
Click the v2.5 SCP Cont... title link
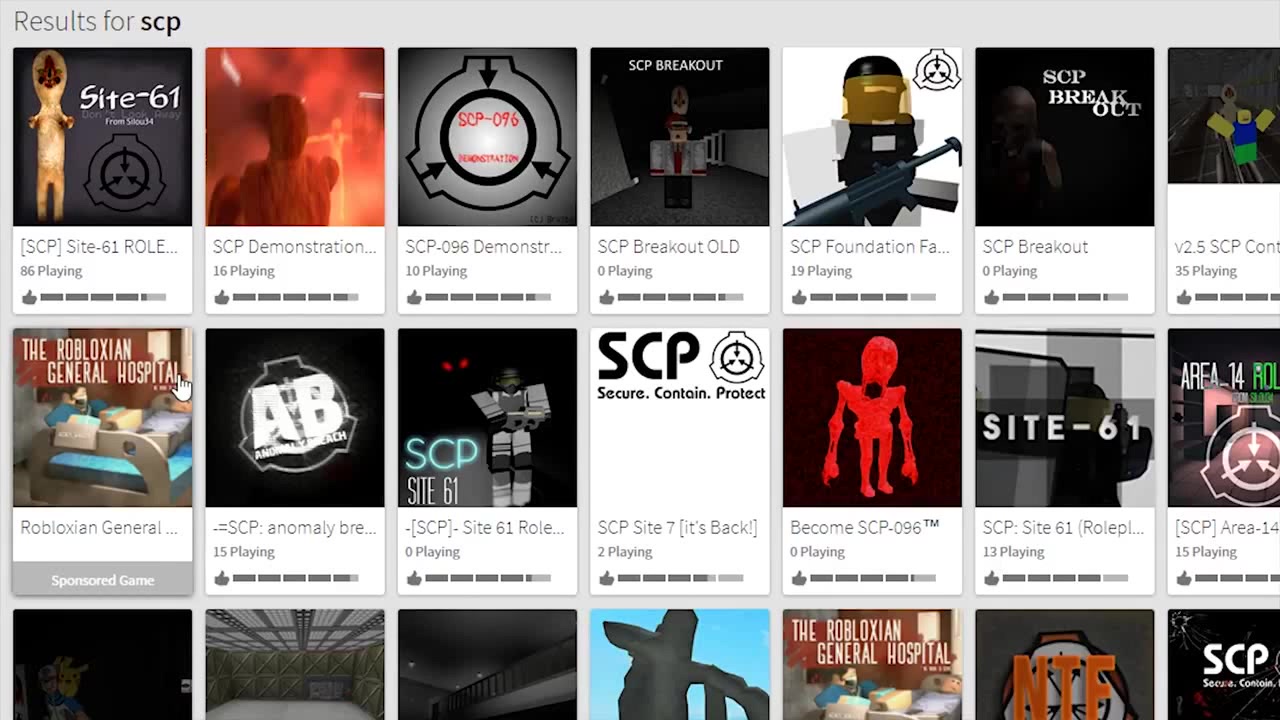pyautogui.click(x=1227, y=247)
